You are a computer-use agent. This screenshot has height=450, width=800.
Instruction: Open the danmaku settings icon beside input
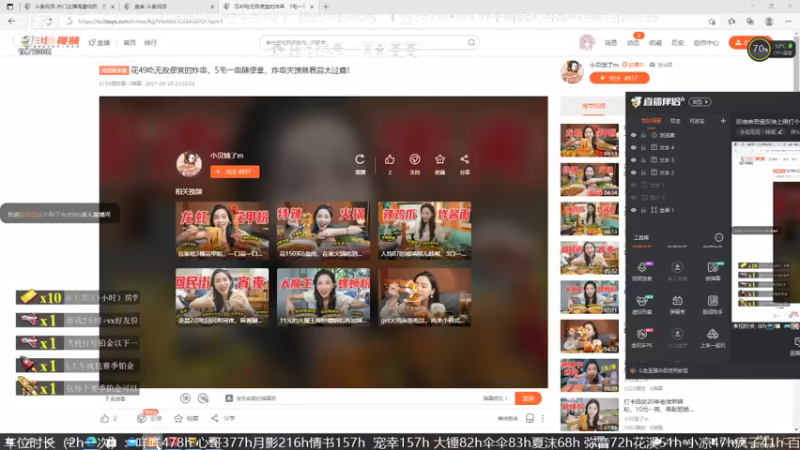click(203, 398)
